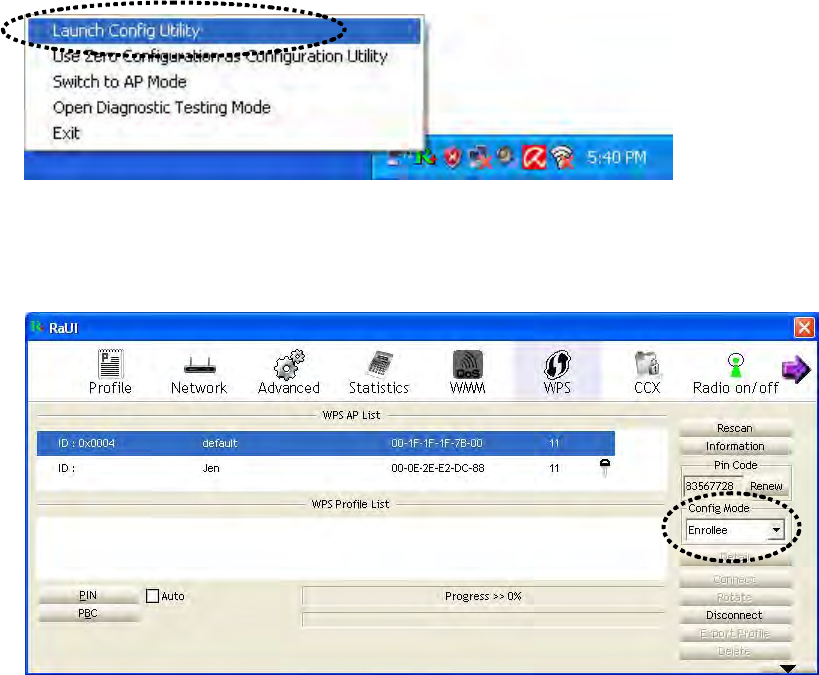Viewport: 819px width, 675px height.
Task: Click Renew pin code button
Action: 766,486
